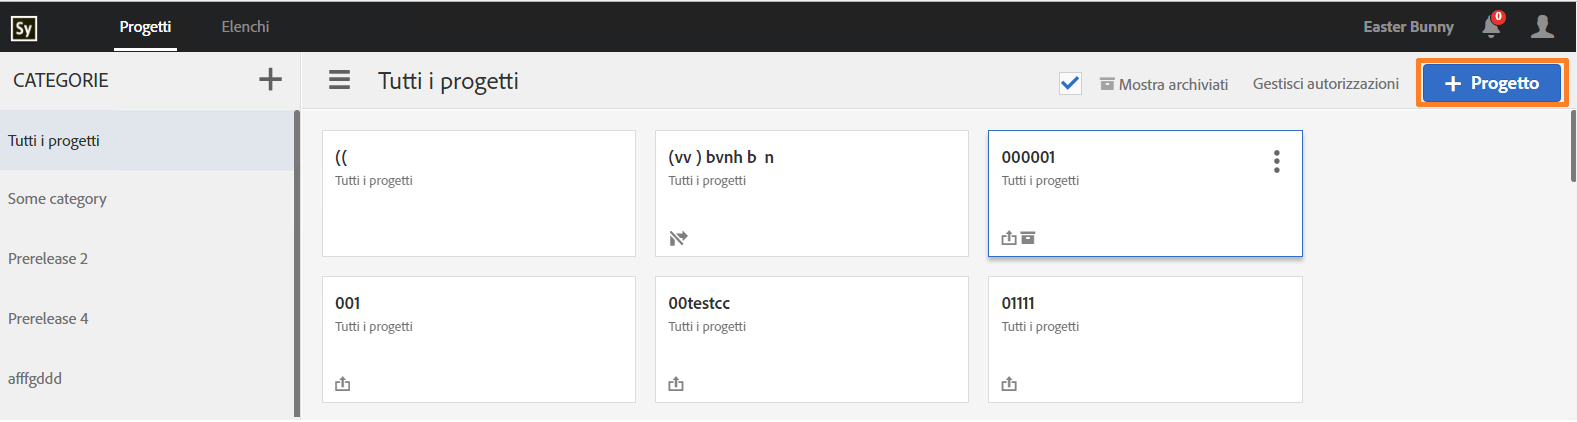Image resolution: width=1577 pixels, height=422 pixels.
Task: Click share icon on 001 project card
Action: [343, 384]
